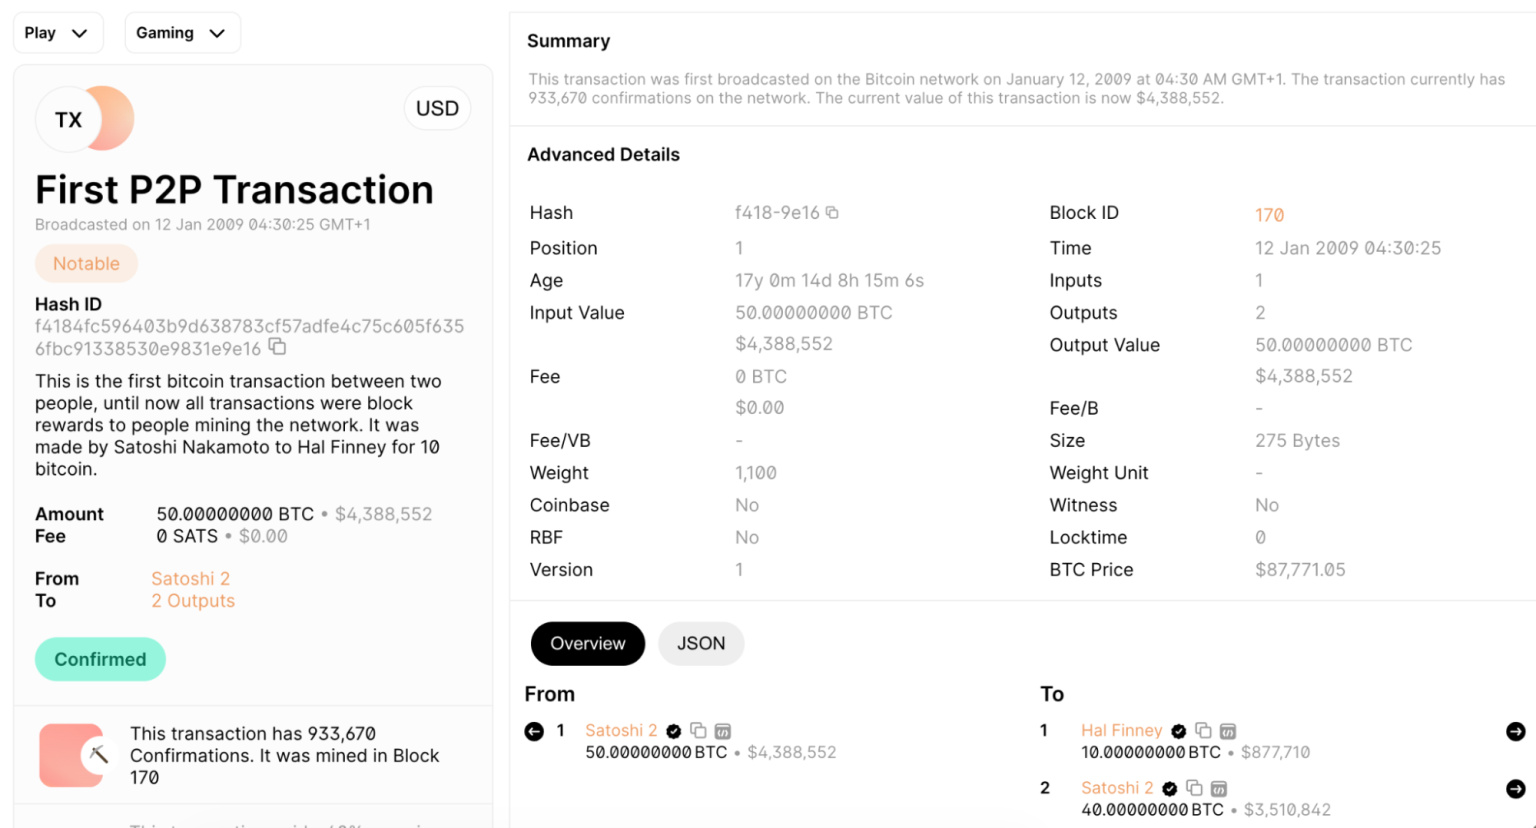The height and width of the screenshot is (828, 1536).
Task: Click the $3,510,842 output value
Action: pyautogui.click(x=1287, y=809)
